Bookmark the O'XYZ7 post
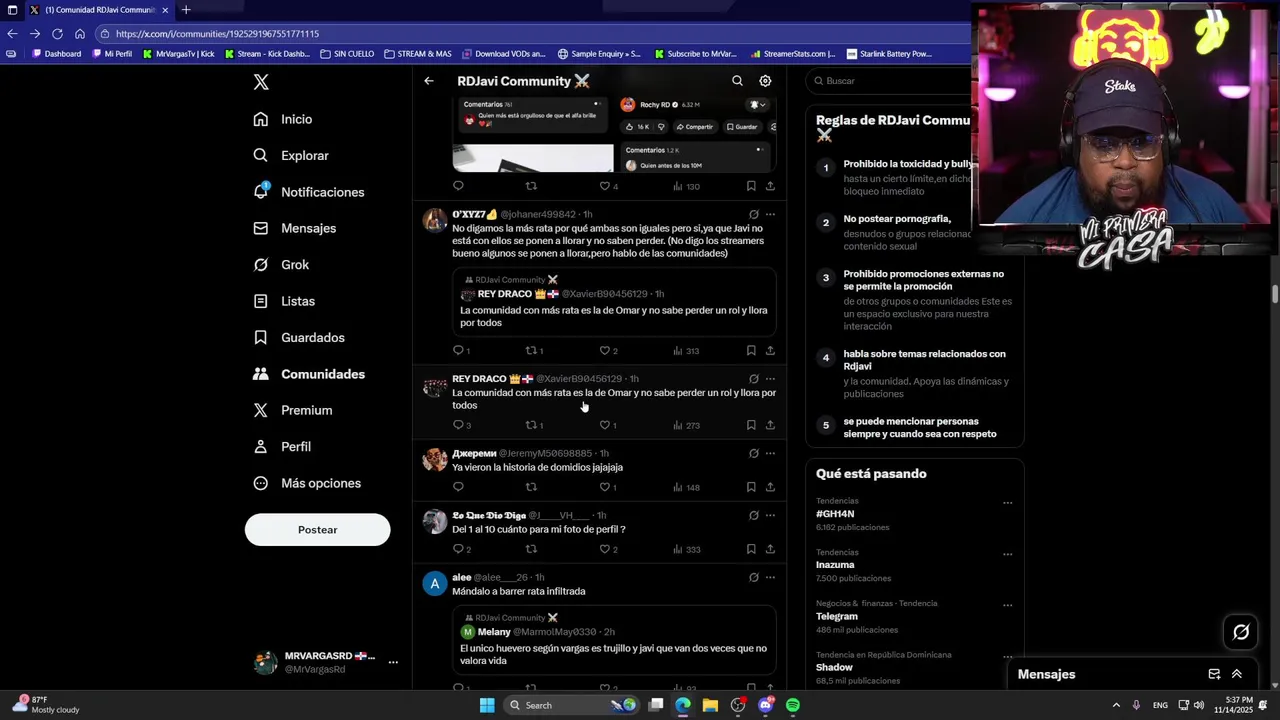 [x=751, y=351]
